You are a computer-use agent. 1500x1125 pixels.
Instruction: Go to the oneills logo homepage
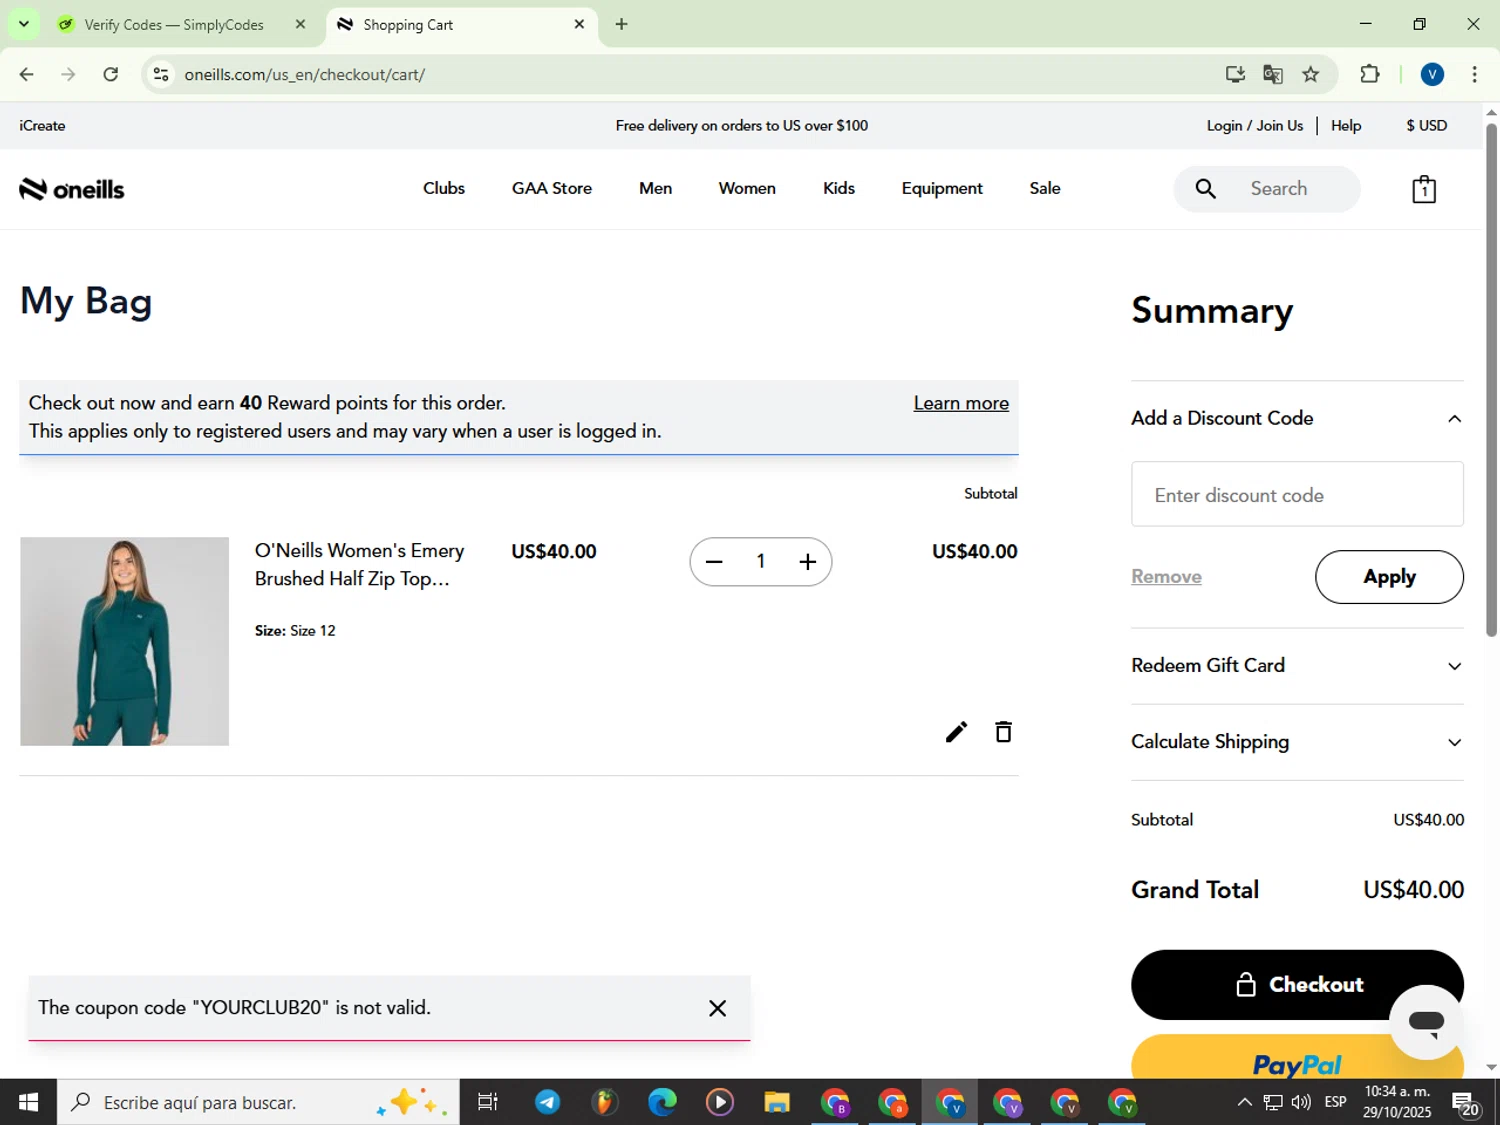[x=72, y=189]
